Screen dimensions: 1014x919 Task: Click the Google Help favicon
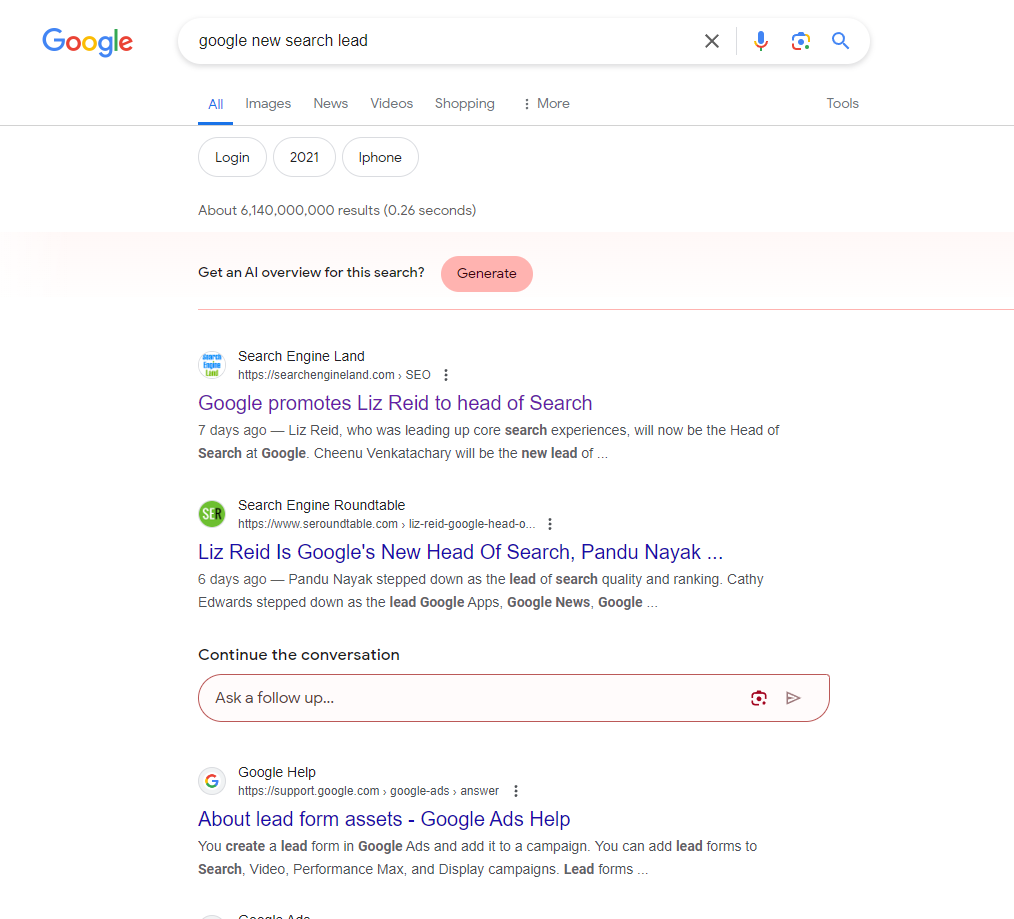(x=212, y=781)
